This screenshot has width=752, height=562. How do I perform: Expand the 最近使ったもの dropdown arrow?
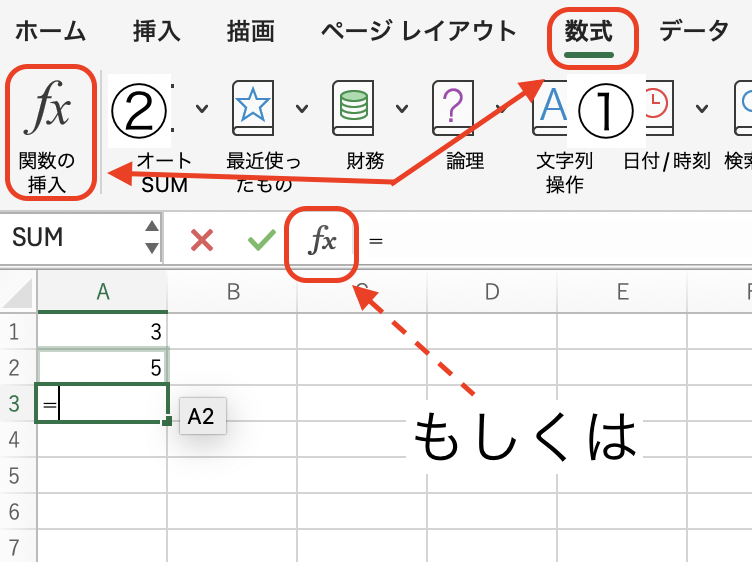pos(302,108)
